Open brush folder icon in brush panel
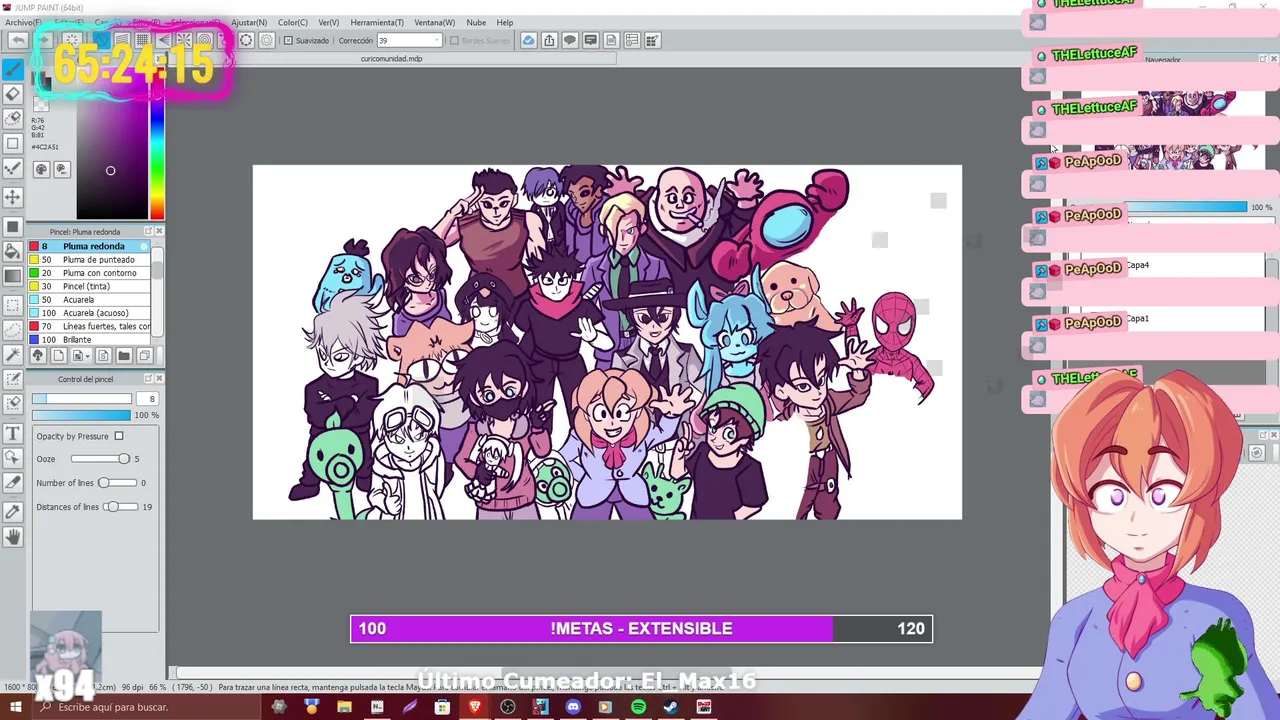The width and height of the screenshot is (1280, 720). pos(124,356)
